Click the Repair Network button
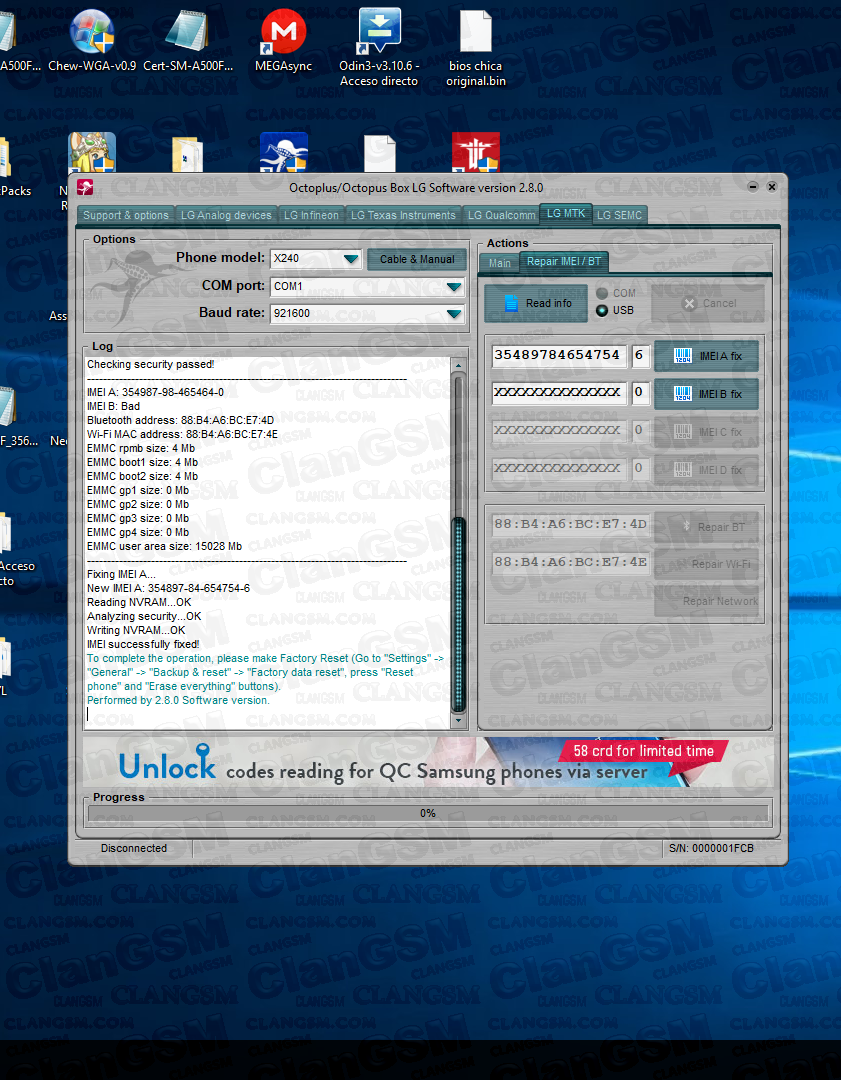Screen dimensions: 841x1080 [x=706, y=601]
